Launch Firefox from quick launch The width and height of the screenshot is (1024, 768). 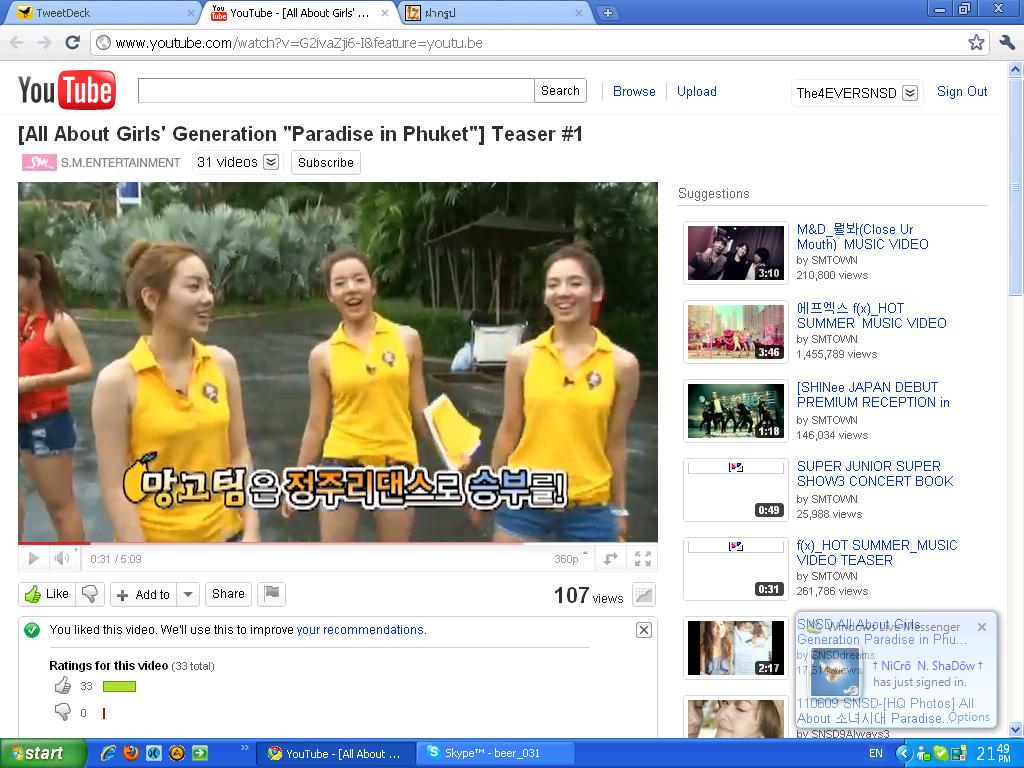click(x=131, y=753)
